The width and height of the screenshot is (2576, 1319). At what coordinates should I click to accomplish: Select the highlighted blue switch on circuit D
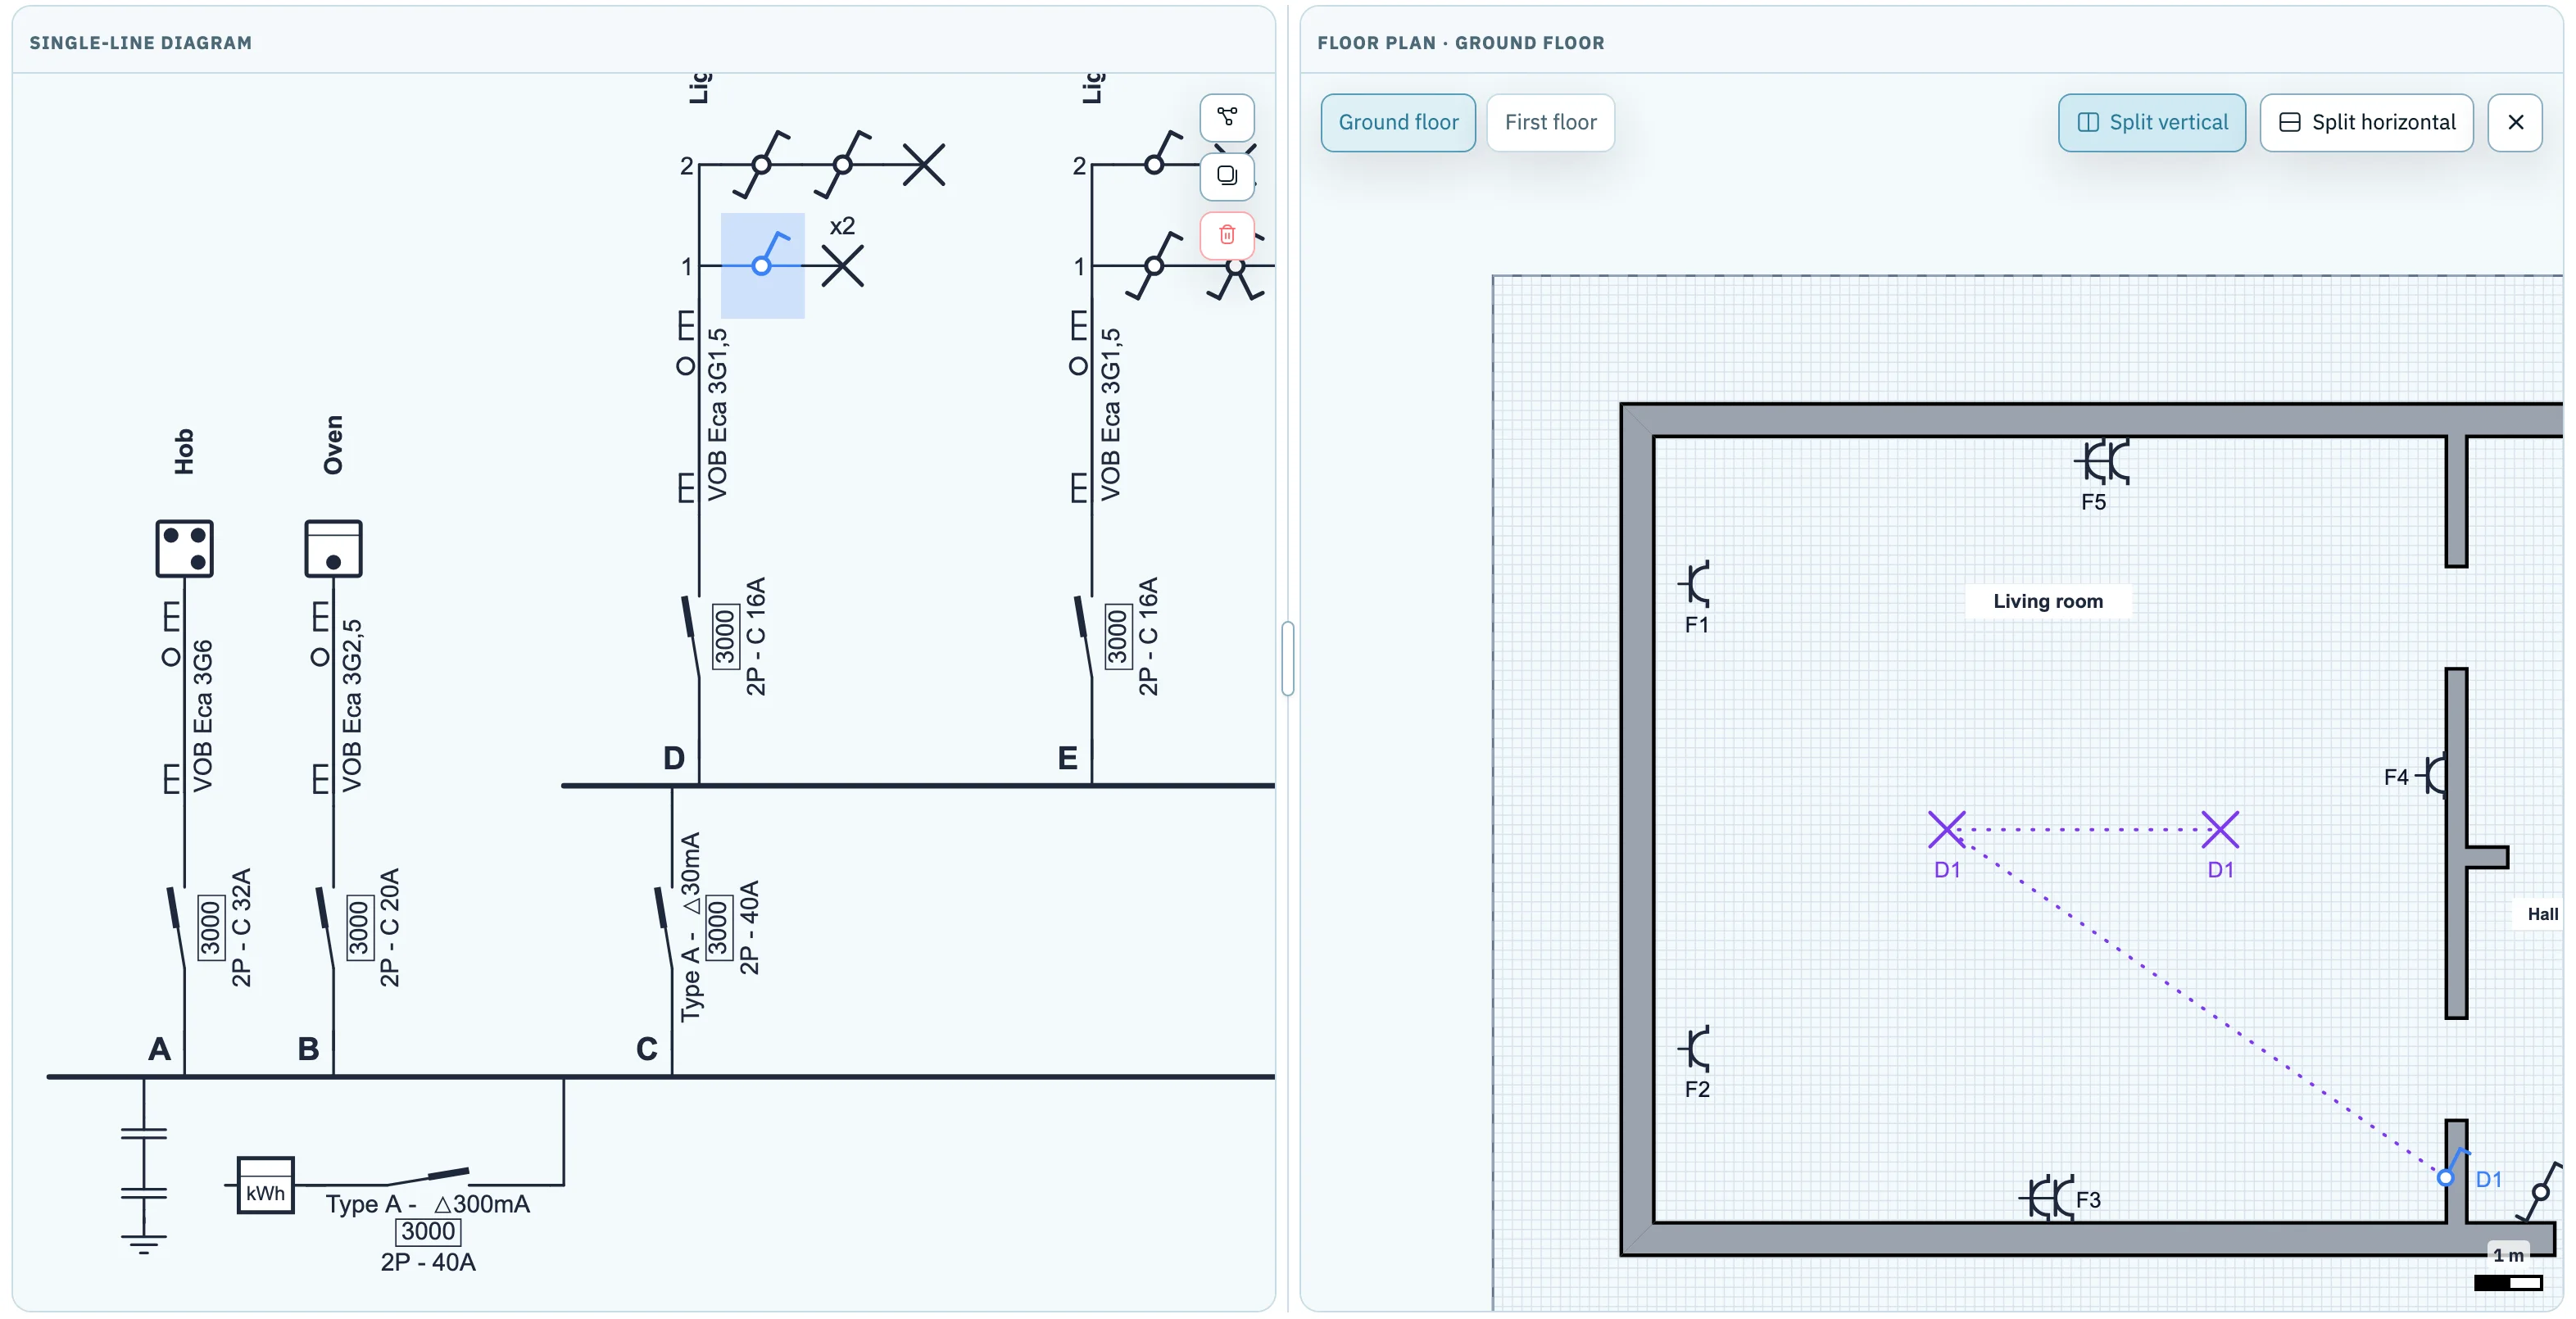[x=763, y=265]
